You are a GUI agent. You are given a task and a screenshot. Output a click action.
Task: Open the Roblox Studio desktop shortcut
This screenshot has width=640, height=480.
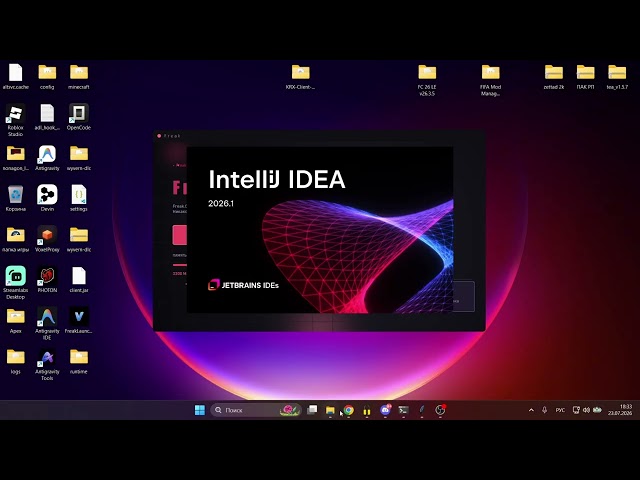[x=16, y=120]
